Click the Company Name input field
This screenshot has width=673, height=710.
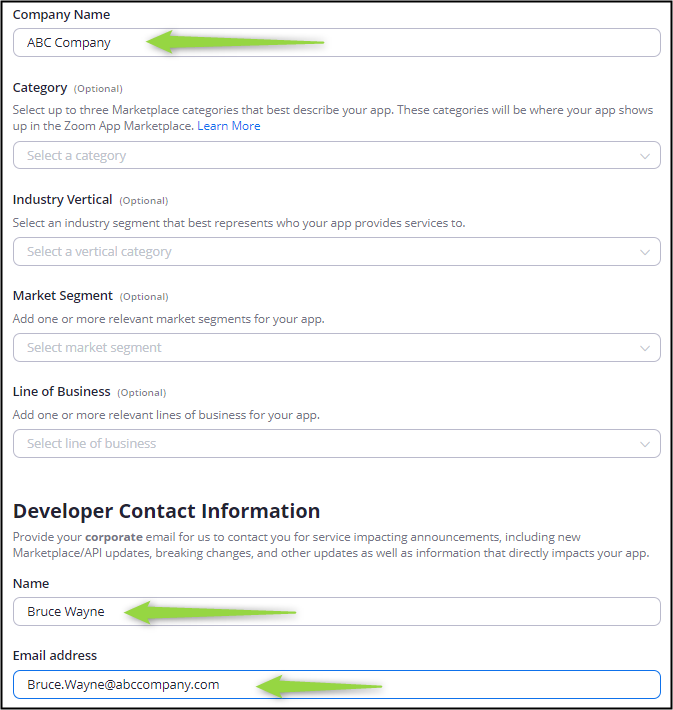[336, 43]
